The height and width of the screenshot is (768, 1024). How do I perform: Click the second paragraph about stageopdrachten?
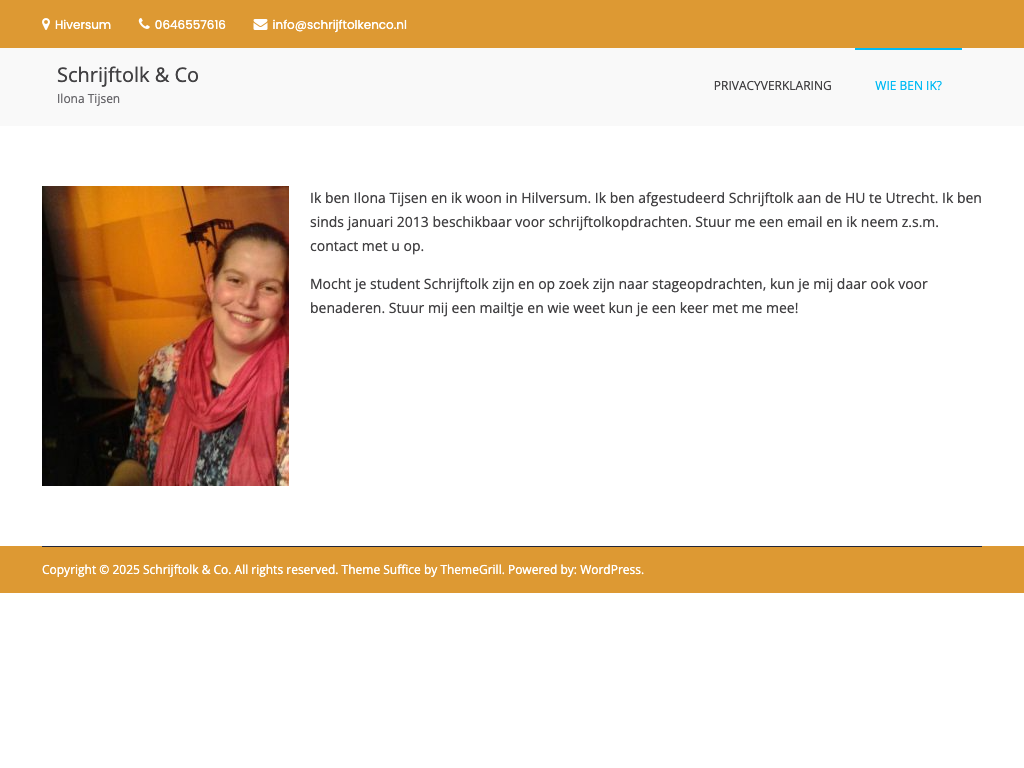coord(619,296)
